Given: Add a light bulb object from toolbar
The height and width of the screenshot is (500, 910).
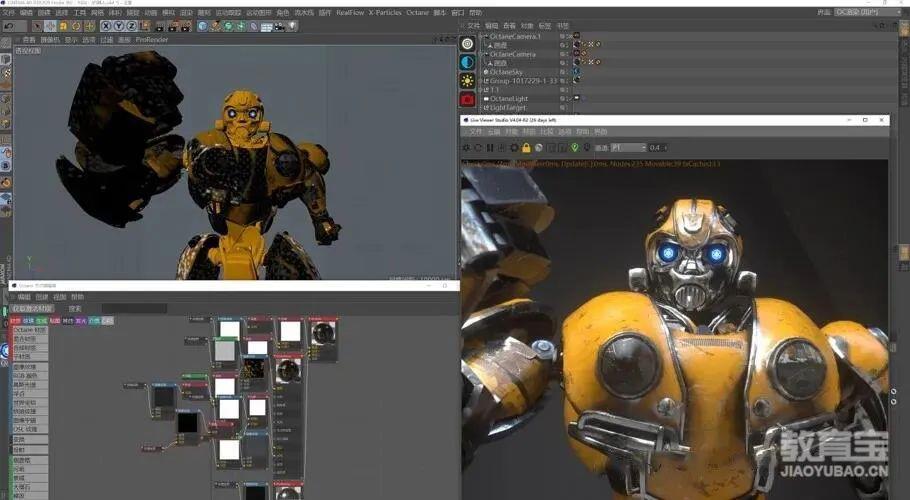Looking at the screenshot, I should click(x=292, y=26).
